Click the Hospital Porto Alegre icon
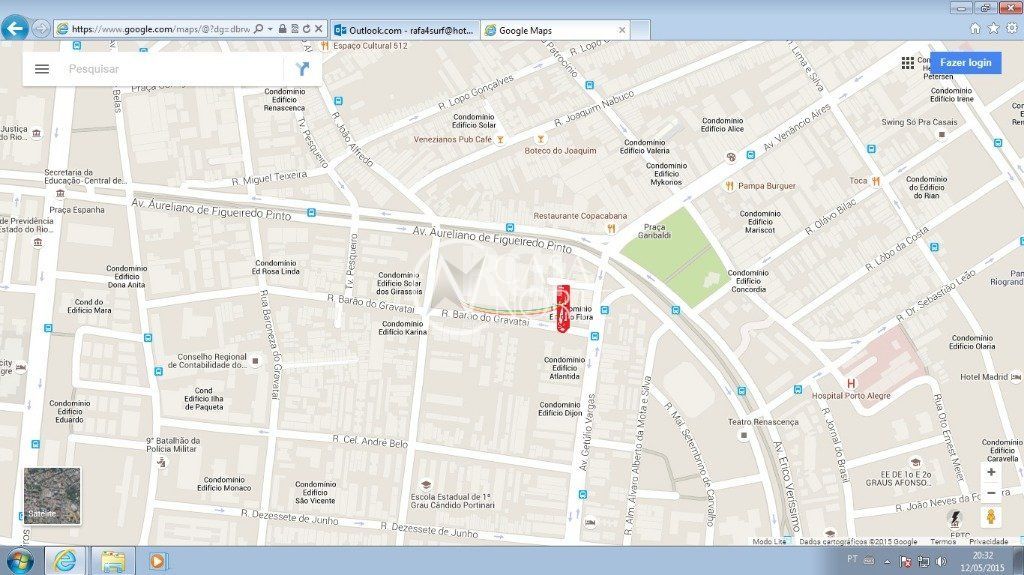 (851, 382)
